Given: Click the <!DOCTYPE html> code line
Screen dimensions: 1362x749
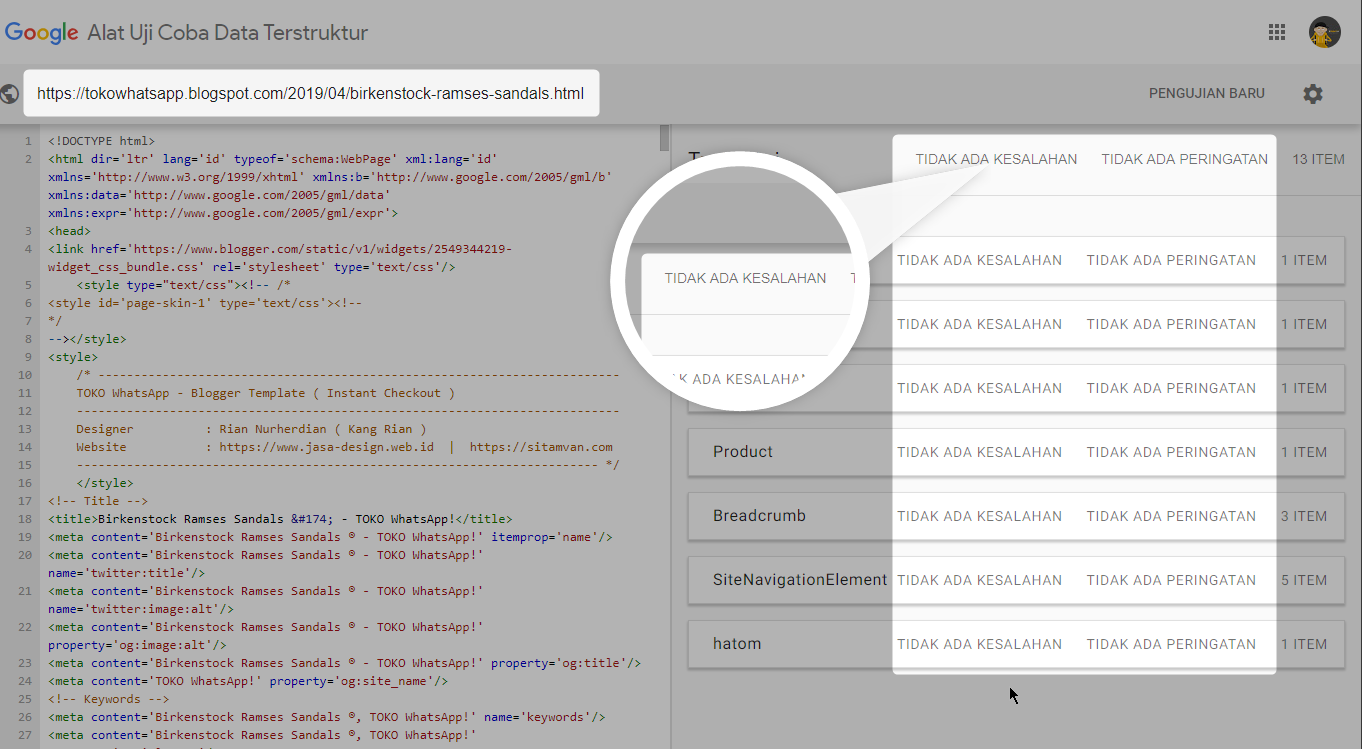Looking at the screenshot, I should (101, 141).
